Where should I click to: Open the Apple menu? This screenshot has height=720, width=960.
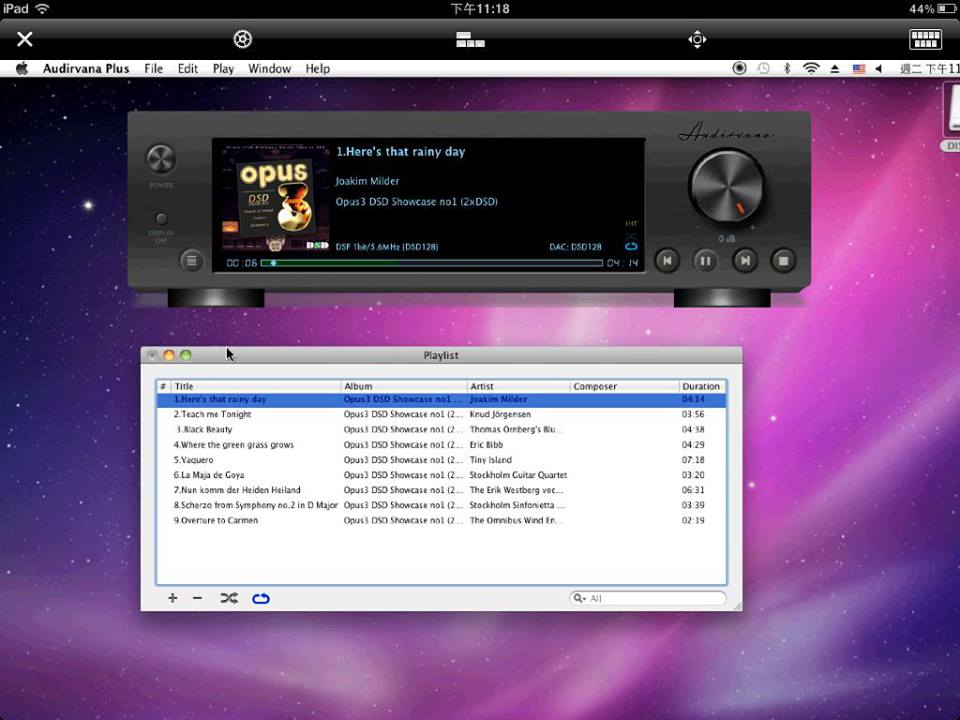pos(22,69)
